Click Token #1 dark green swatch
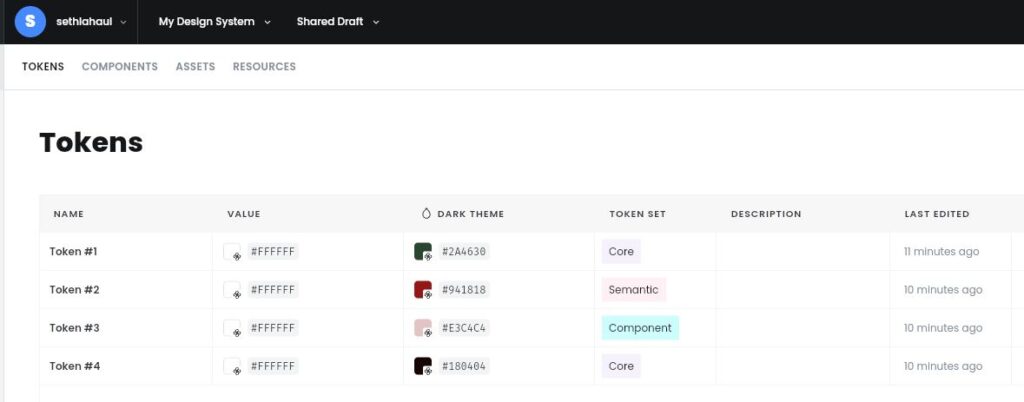The image size is (1024, 402). [422, 252]
